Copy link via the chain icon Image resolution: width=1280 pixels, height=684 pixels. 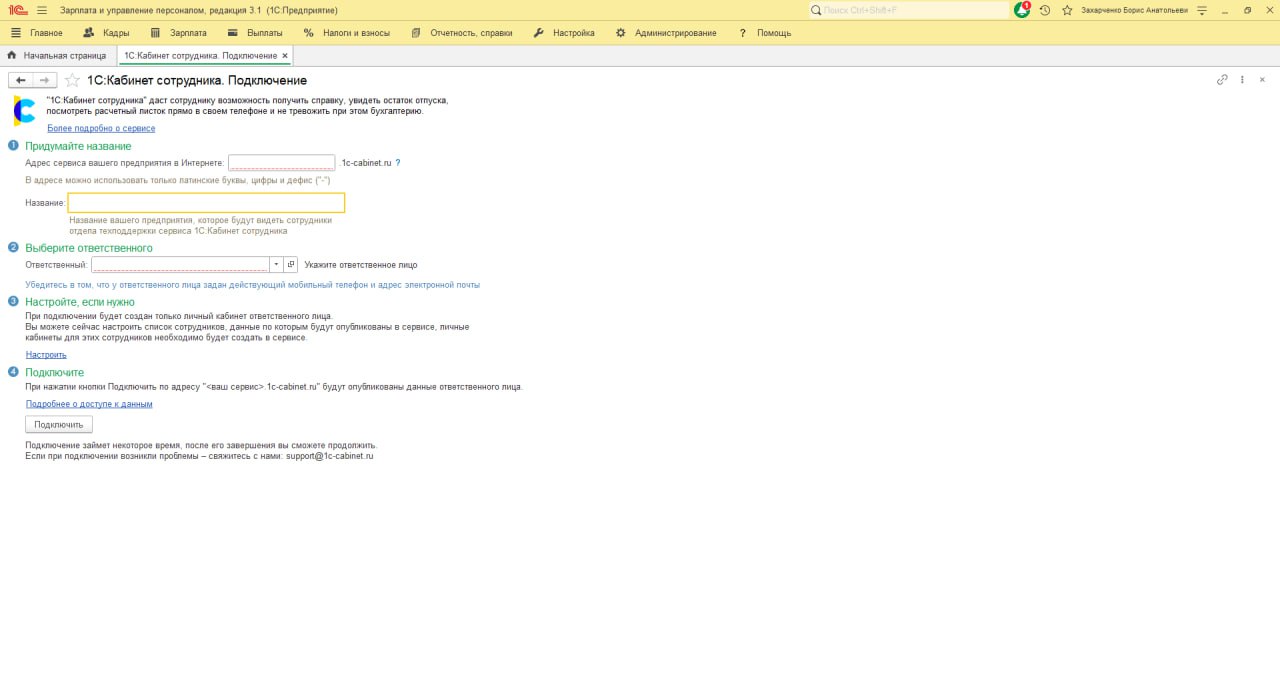tap(1222, 80)
